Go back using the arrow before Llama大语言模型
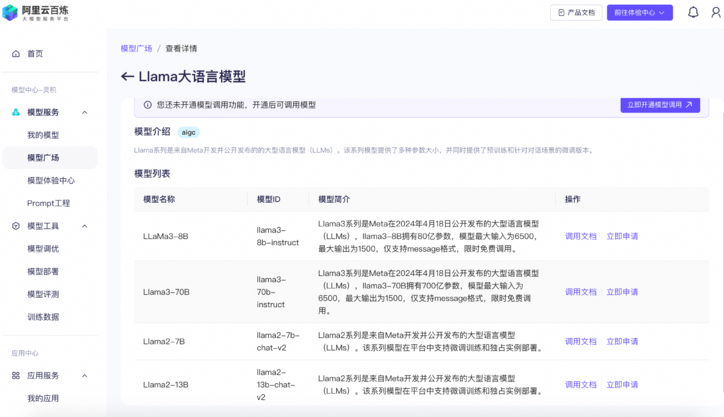The height and width of the screenshot is (417, 724). pos(127,77)
